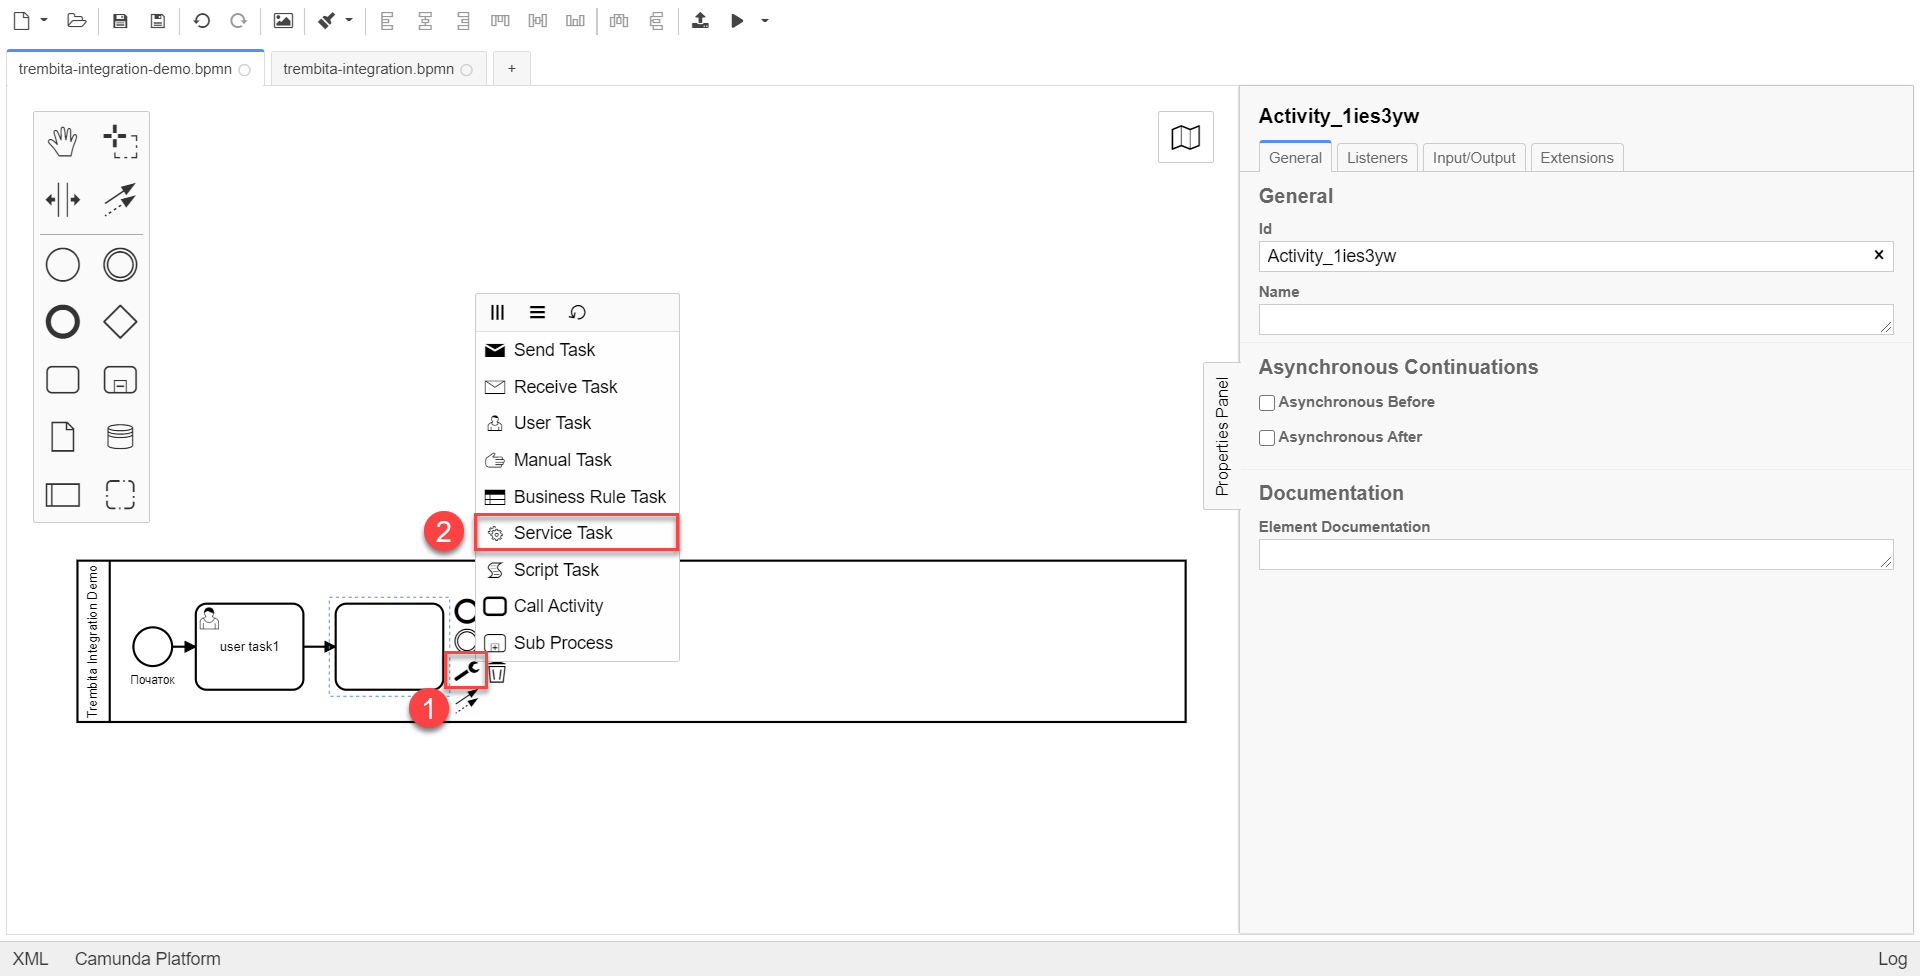Switch to the Input/Output tab
The height and width of the screenshot is (976, 1920).
point(1473,158)
